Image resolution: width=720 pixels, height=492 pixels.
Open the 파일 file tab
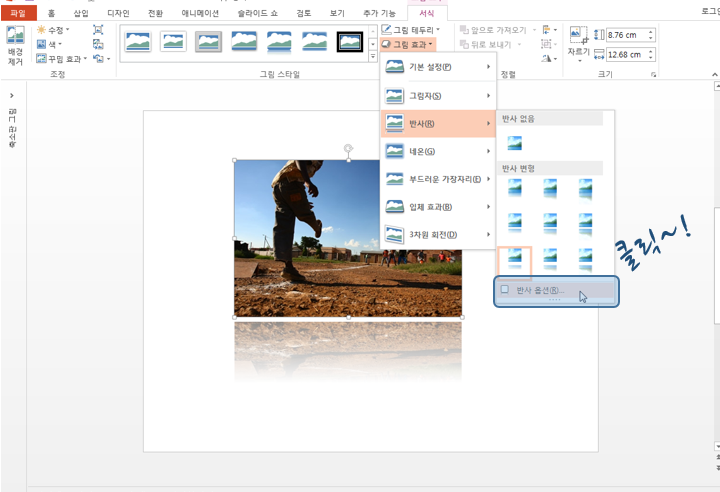point(18,13)
